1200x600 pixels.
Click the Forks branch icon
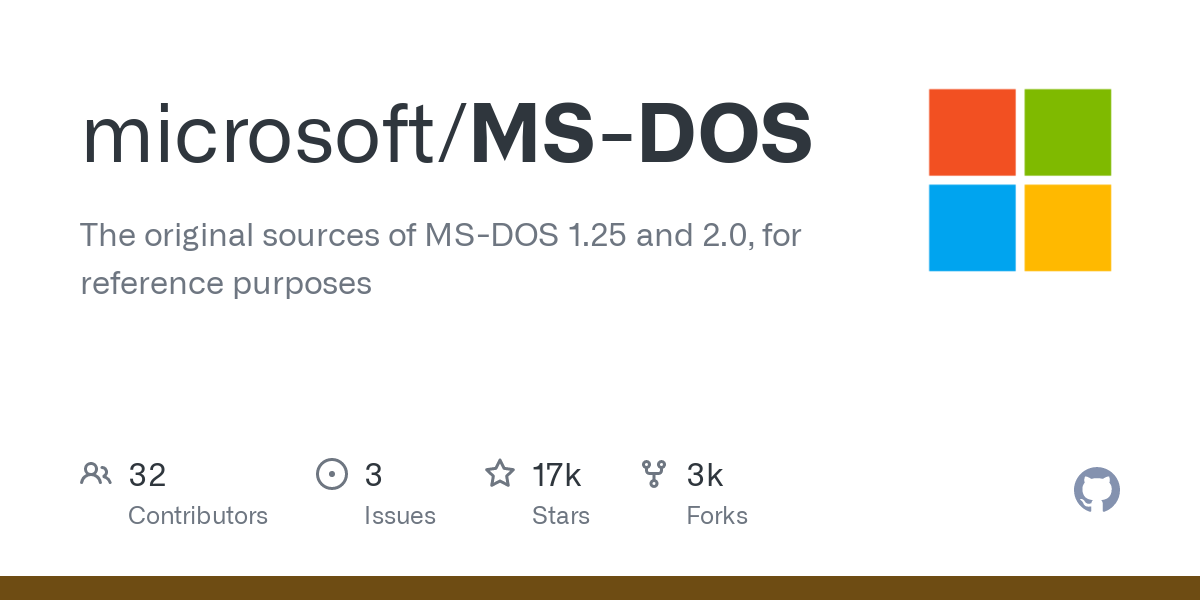pos(654,474)
